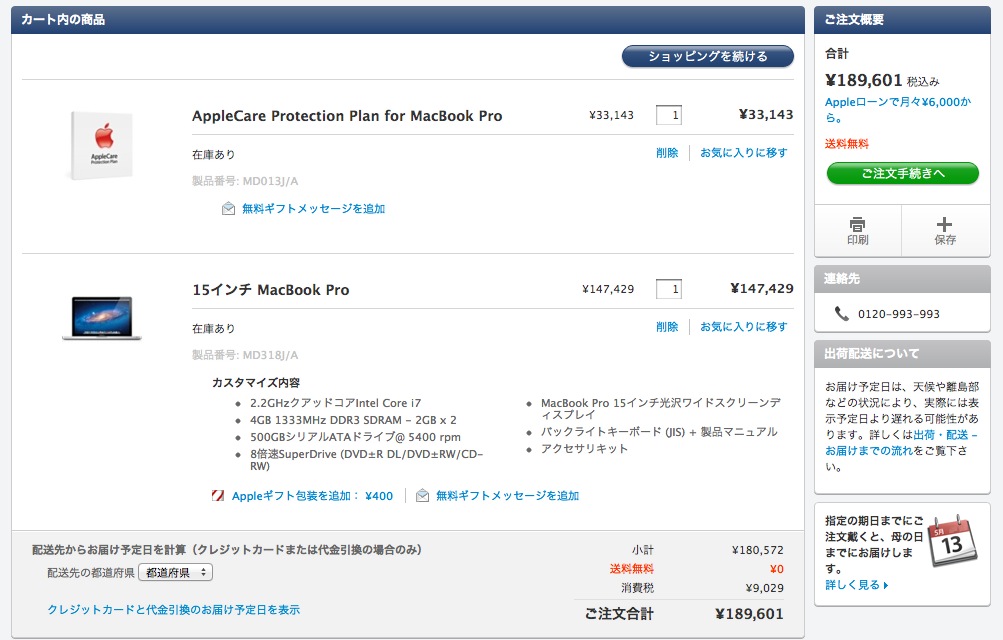Click the Apple gift wrap icon
This screenshot has width=1003, height=640.
pos(218,496)
